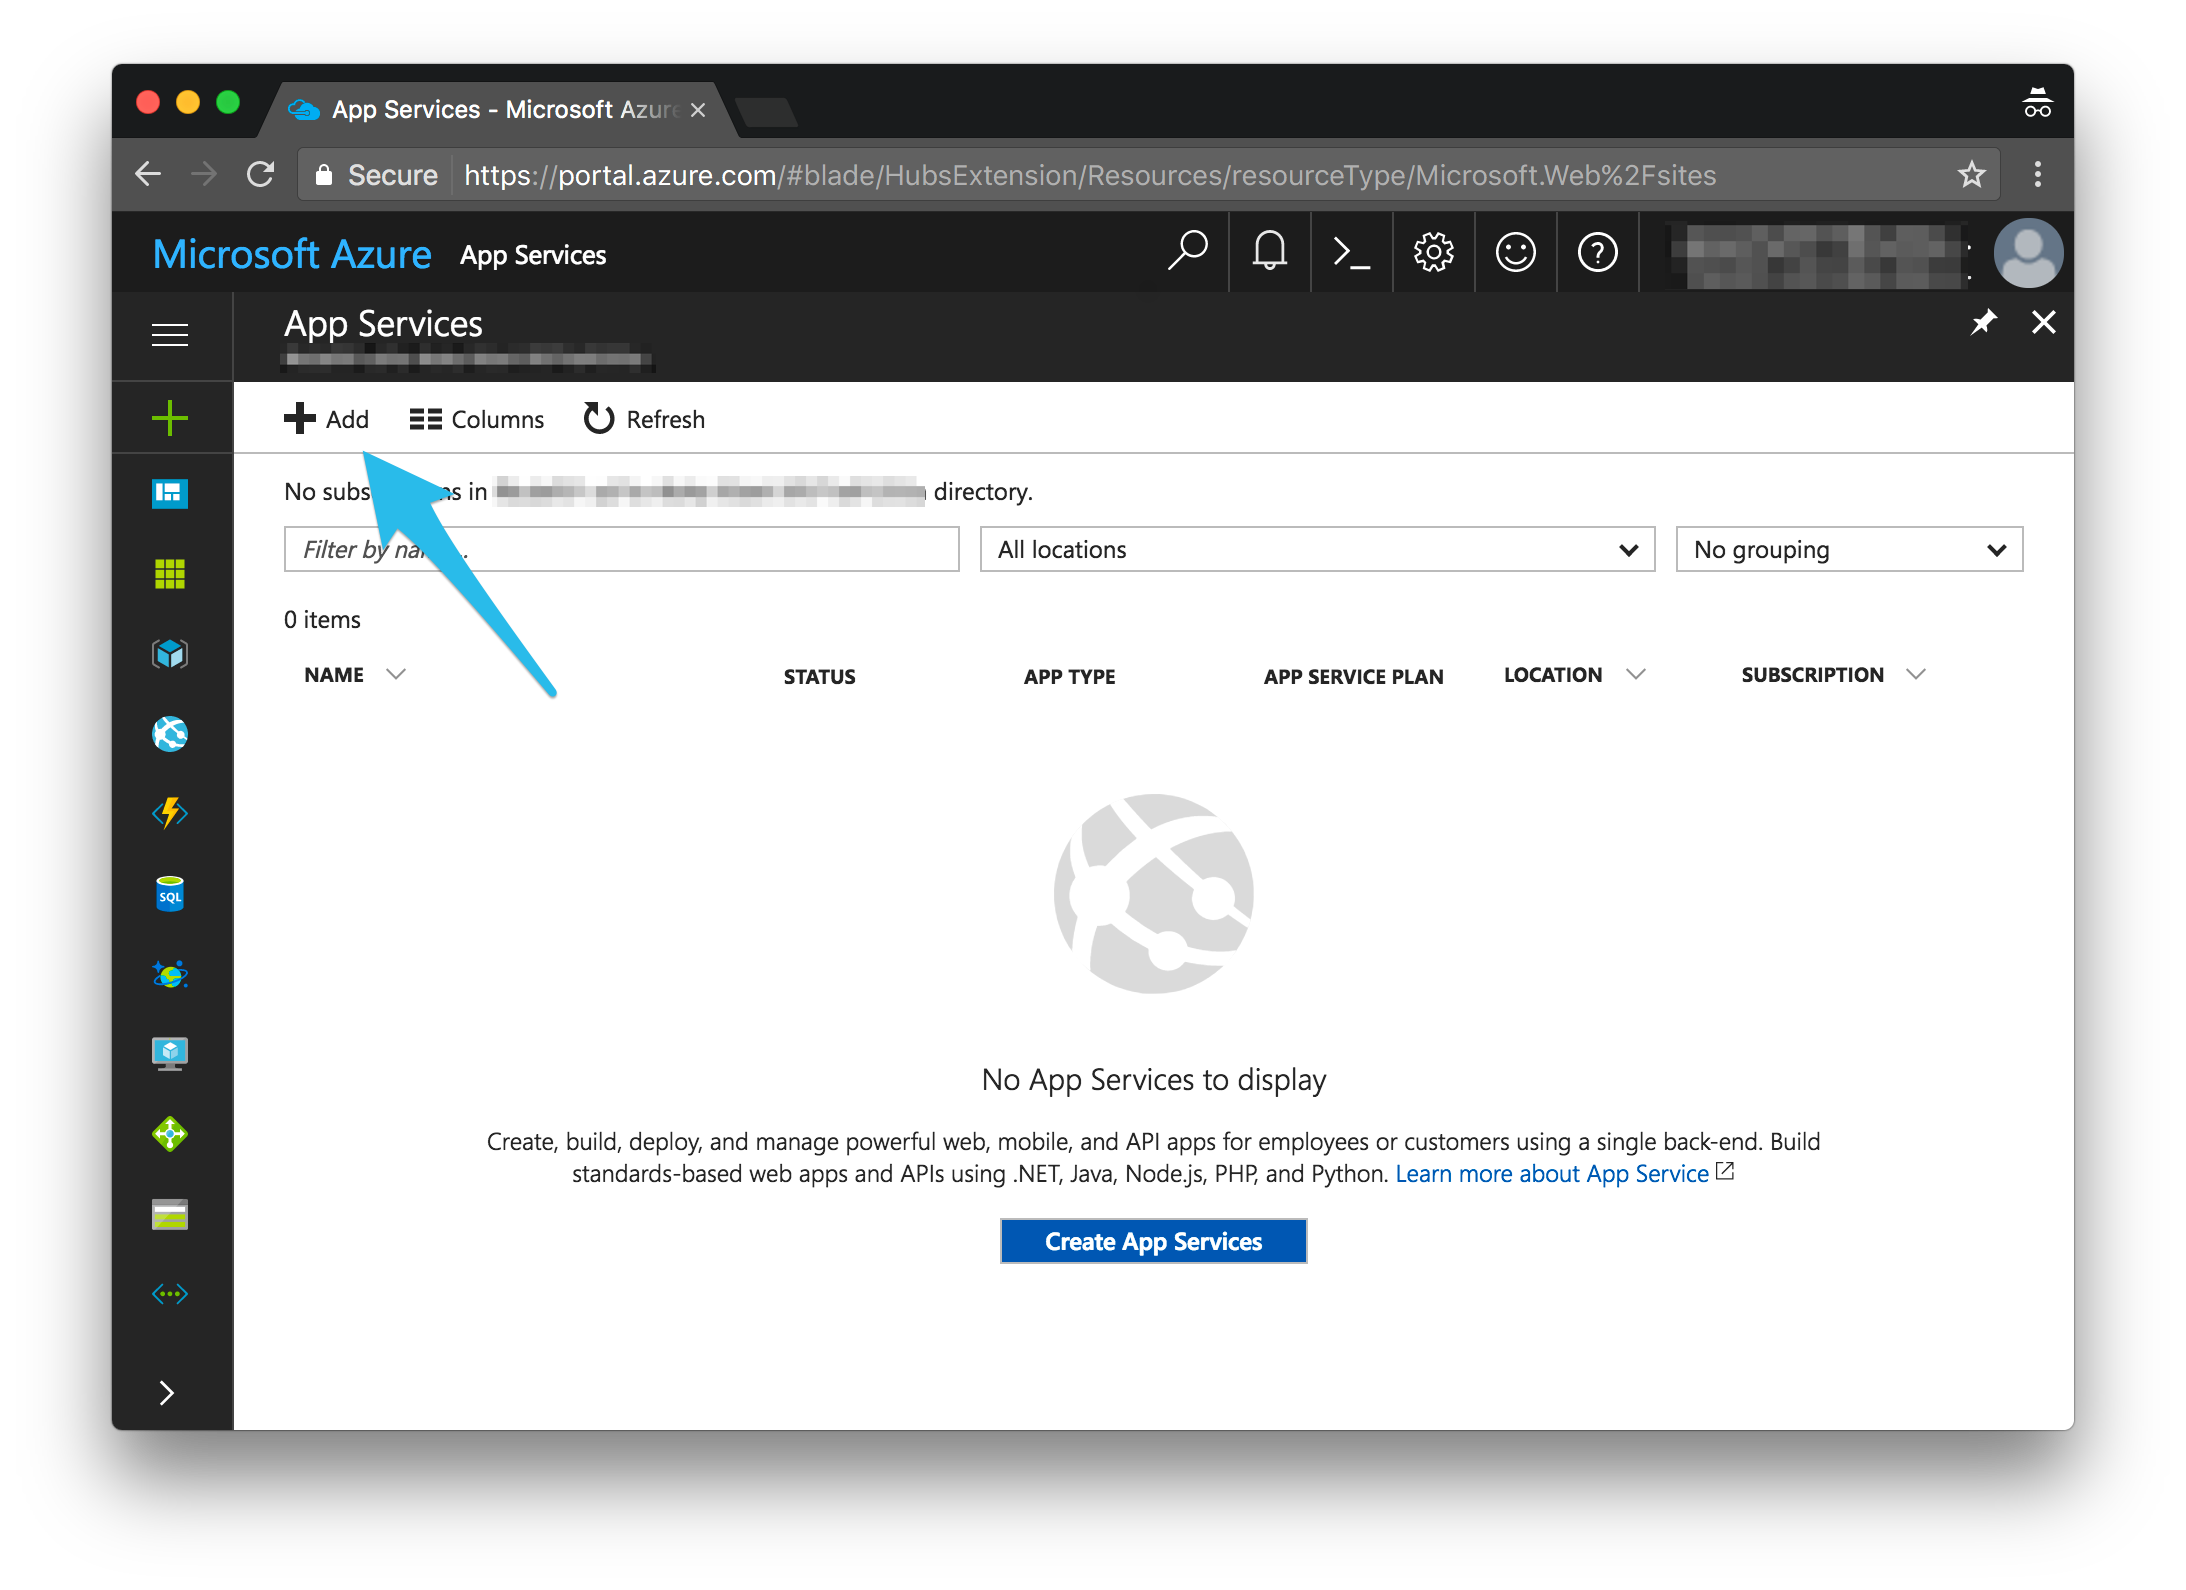Open the All locations dropdown

click(1317, 549)
